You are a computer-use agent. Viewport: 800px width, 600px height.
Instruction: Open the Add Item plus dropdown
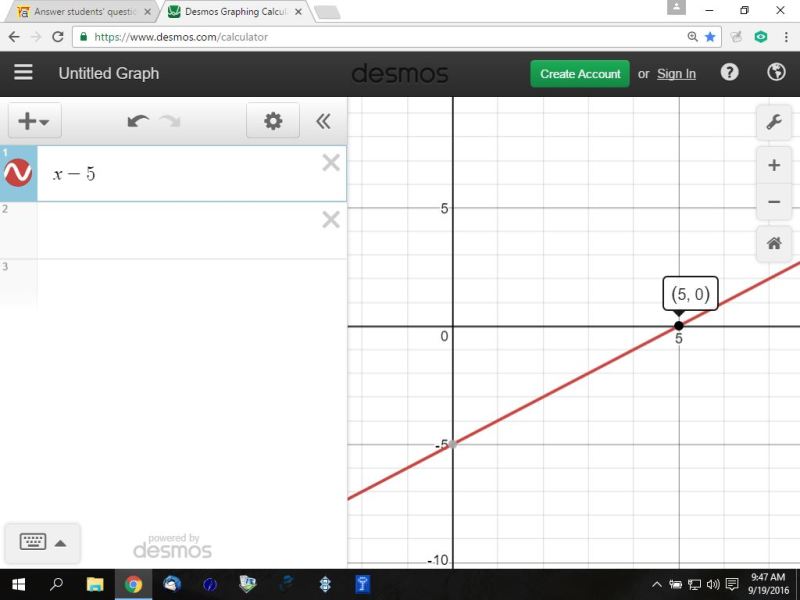tap(34, 121)
